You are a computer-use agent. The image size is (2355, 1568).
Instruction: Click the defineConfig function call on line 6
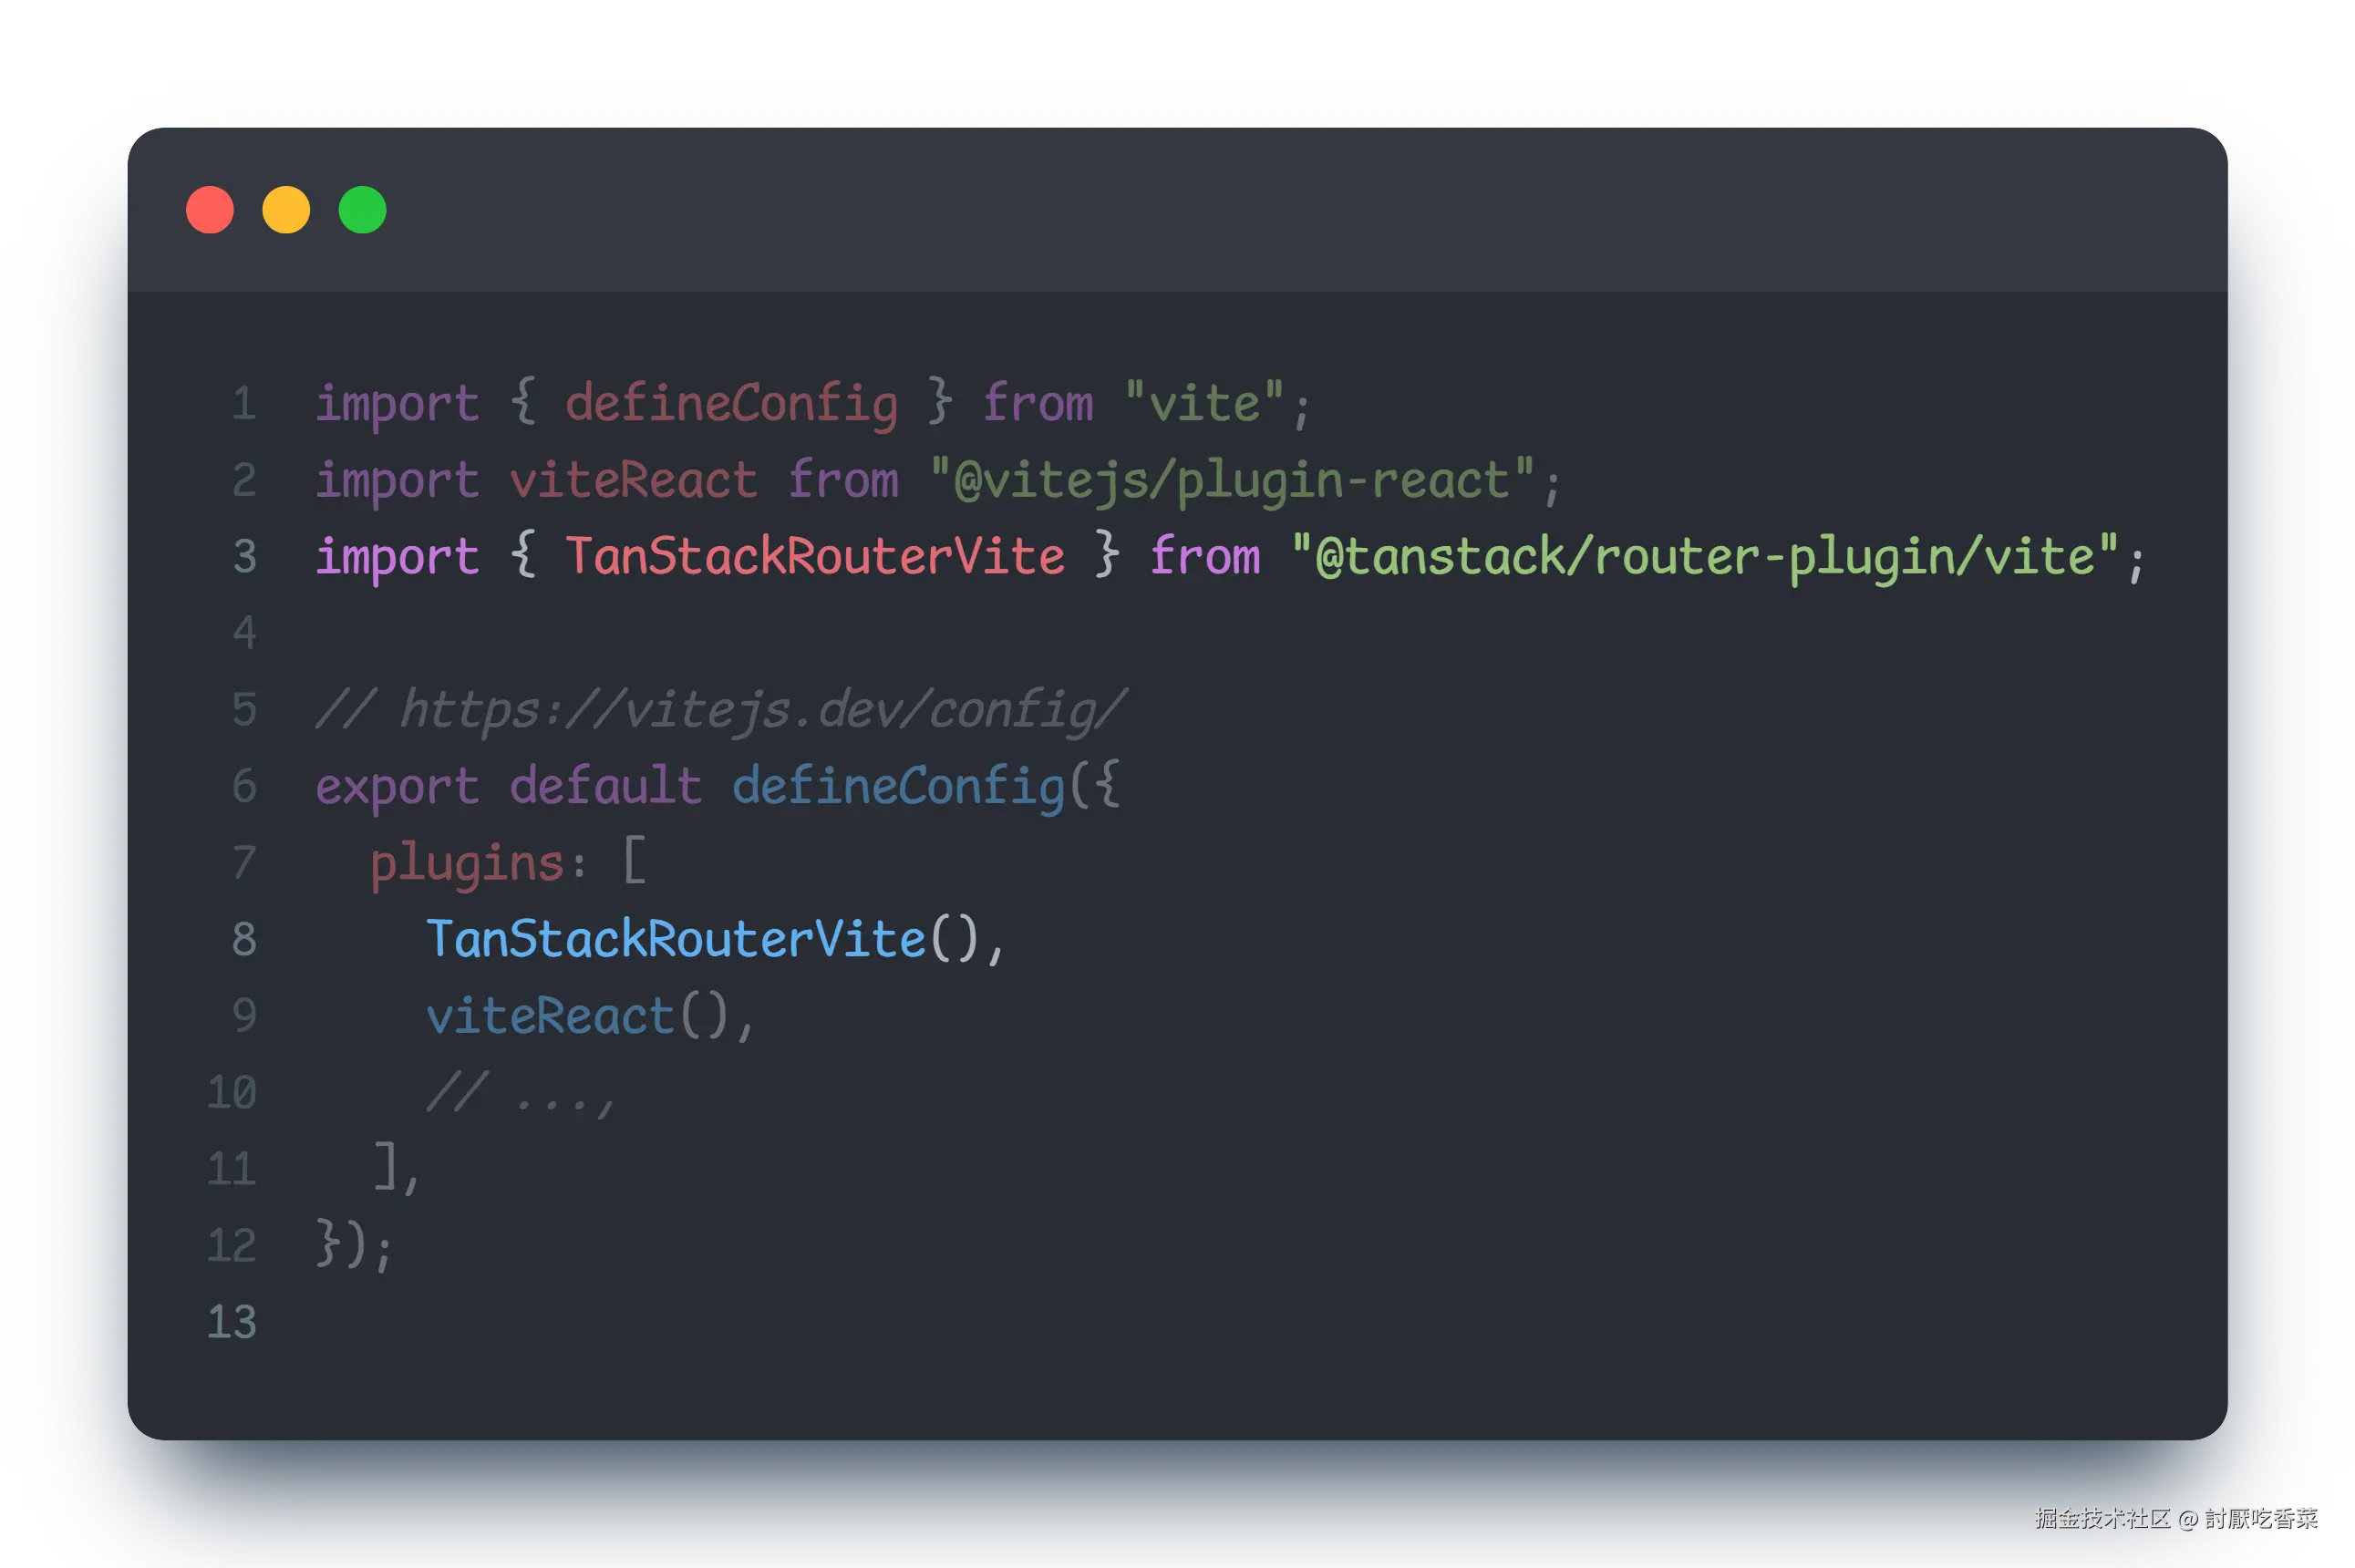898,787
